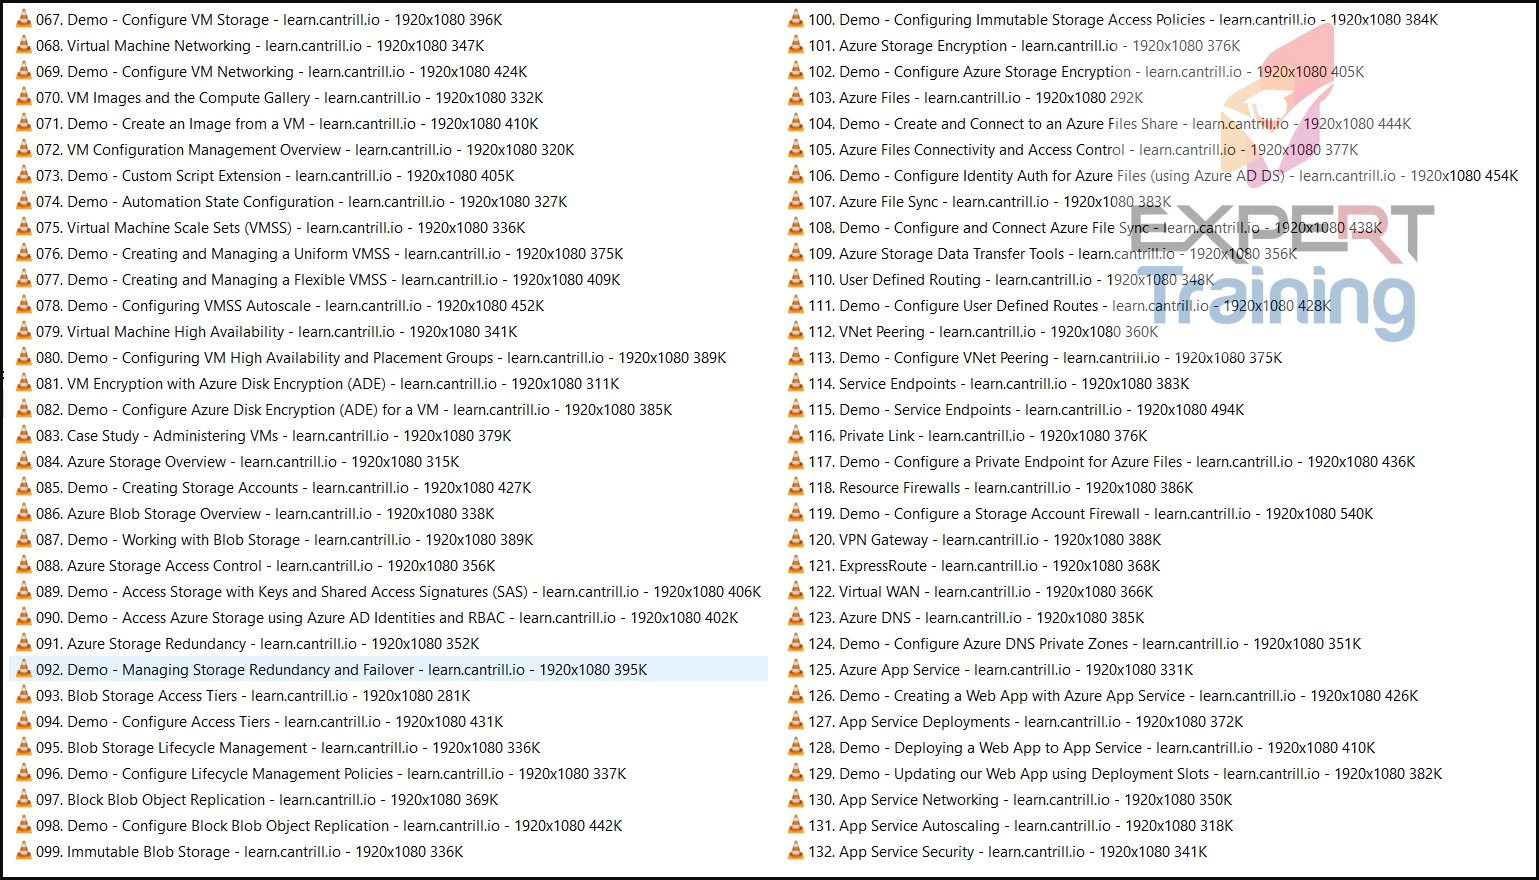Image resolution: width=1539 pixels, height=880 pixels.
Task: Click VLC icon next to 123 Azure DNS
Action: [x=796, y=617]
